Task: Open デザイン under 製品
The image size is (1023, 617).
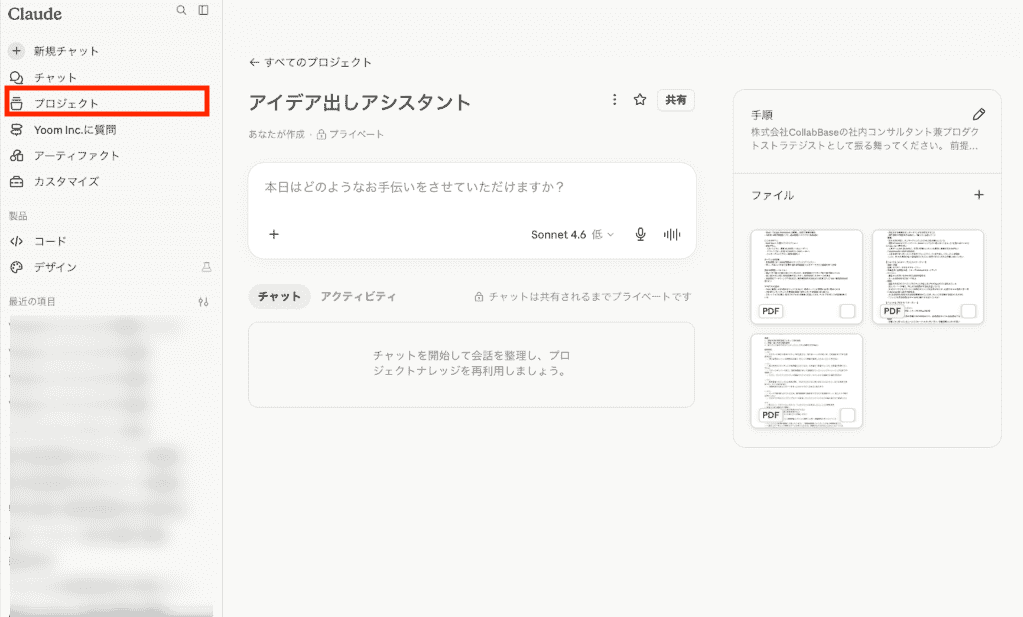Action: click(43, 267)
